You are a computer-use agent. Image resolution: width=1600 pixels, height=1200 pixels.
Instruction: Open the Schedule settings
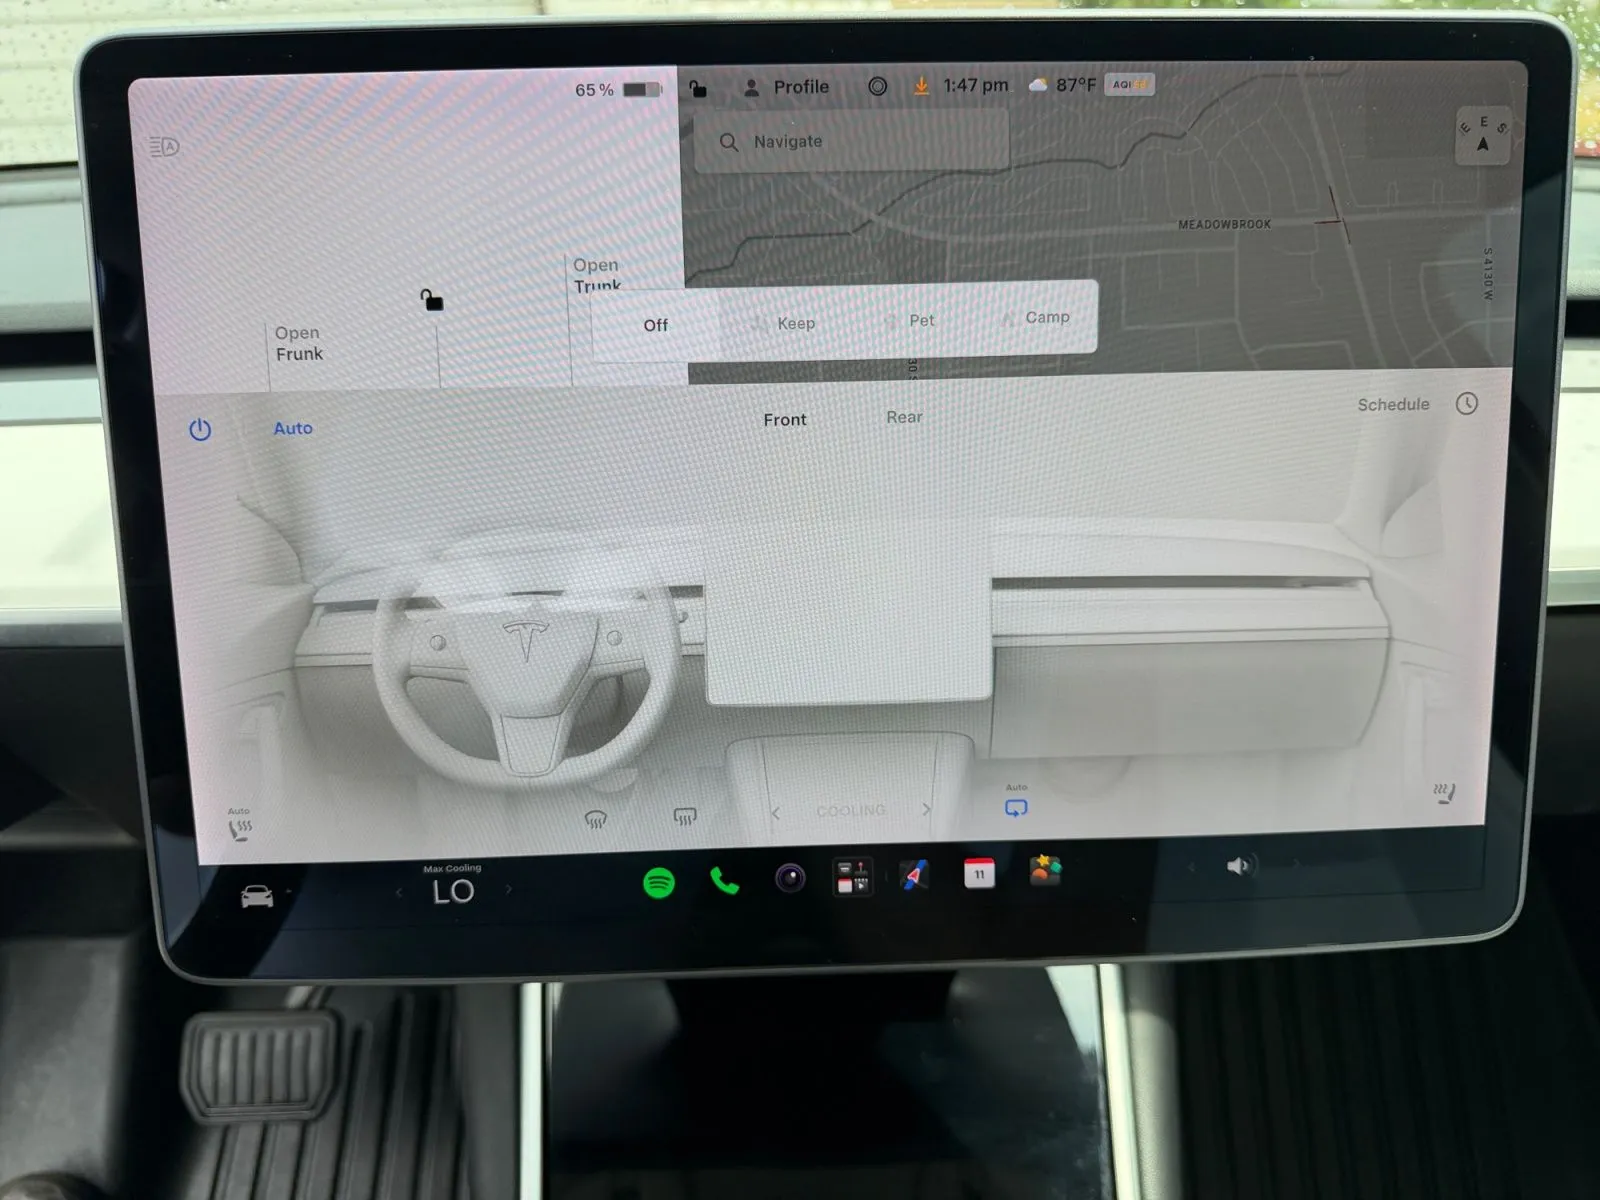pos(1393,404)
